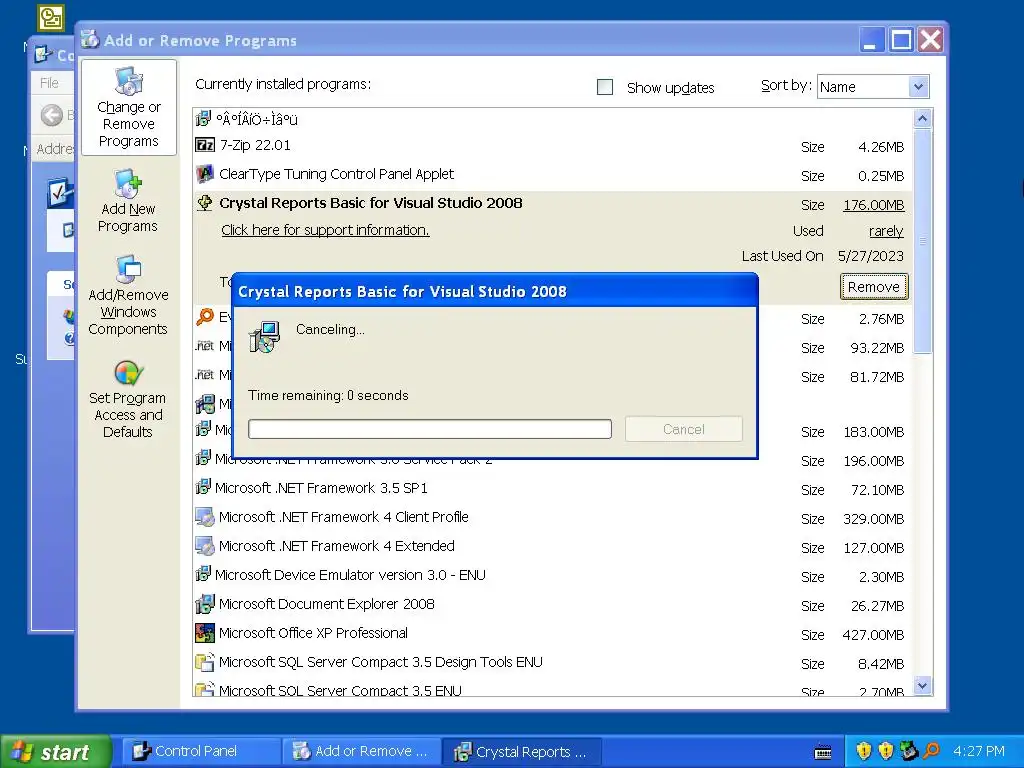Click back arrow in Control Panel window

click(52, 116)
